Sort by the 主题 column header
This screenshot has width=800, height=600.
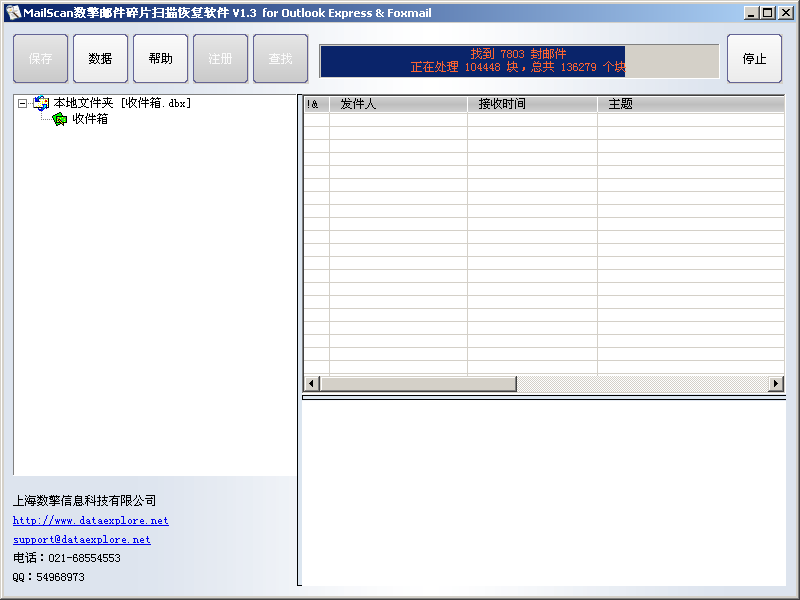[x=691, y=104]
